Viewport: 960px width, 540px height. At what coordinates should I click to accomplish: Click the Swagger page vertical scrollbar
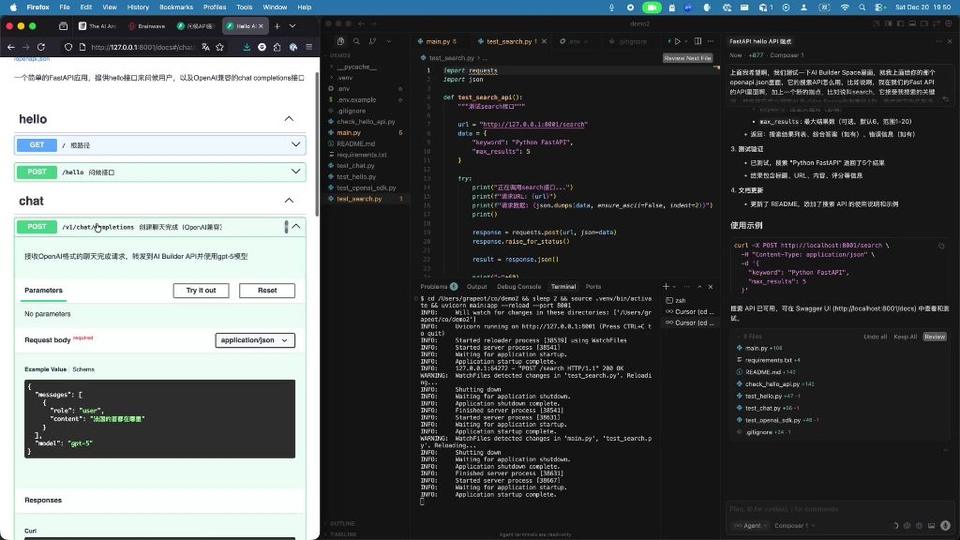coord(317,144)
